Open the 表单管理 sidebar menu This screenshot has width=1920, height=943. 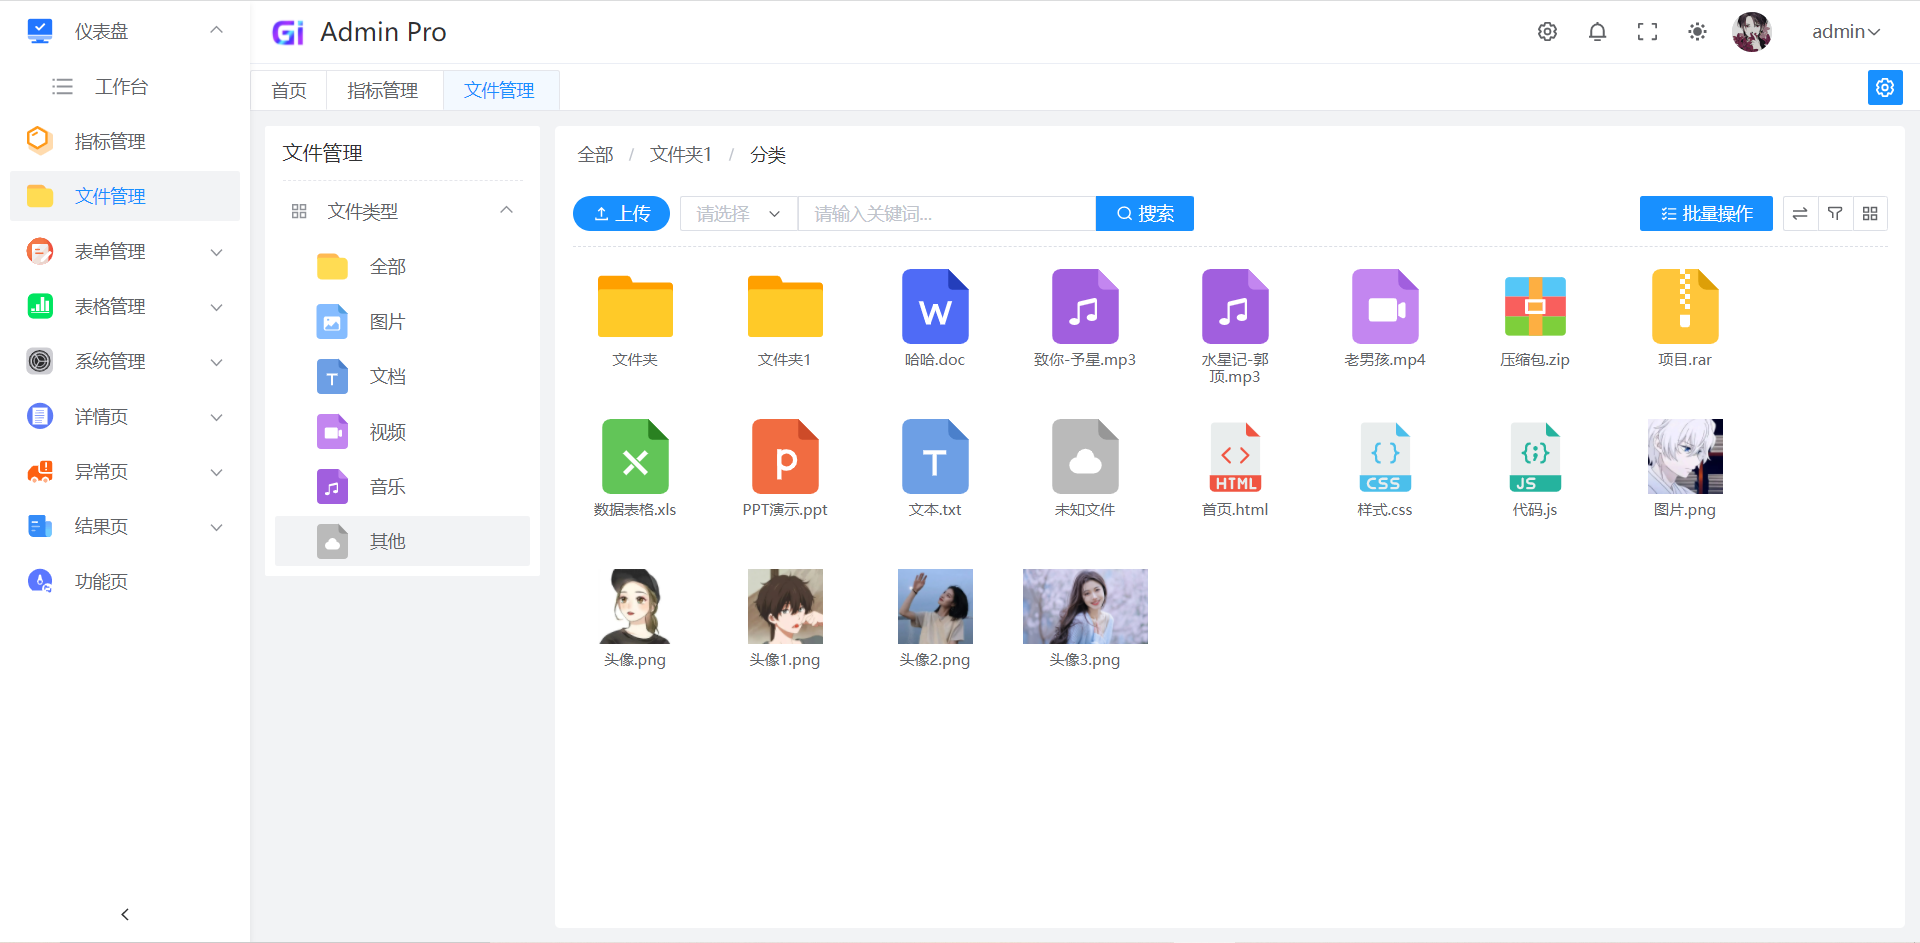point(110,251)
